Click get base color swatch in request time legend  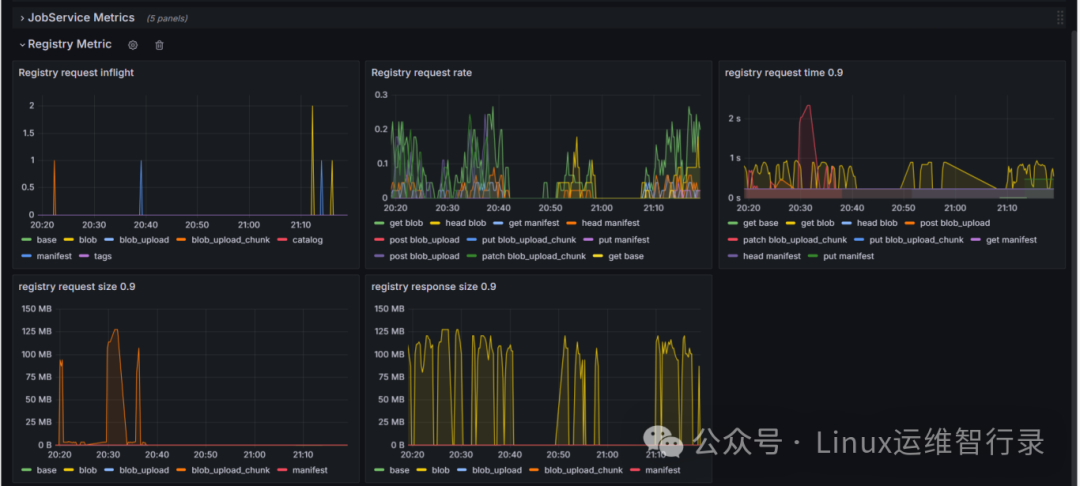733,223
